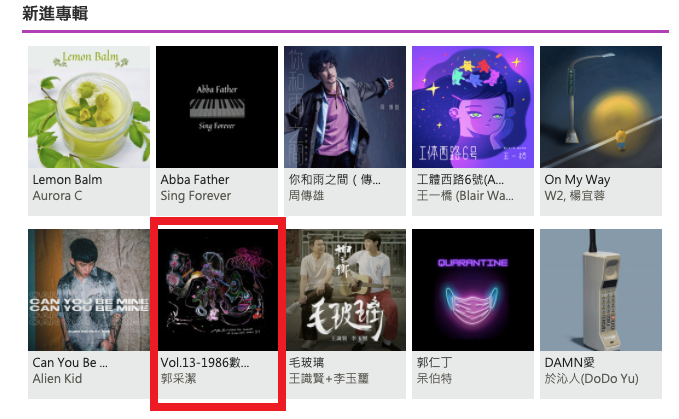Click the 呆伯特 artist name
The height and width of the screenshot is (419, 679).
click(x=434, y=379)
